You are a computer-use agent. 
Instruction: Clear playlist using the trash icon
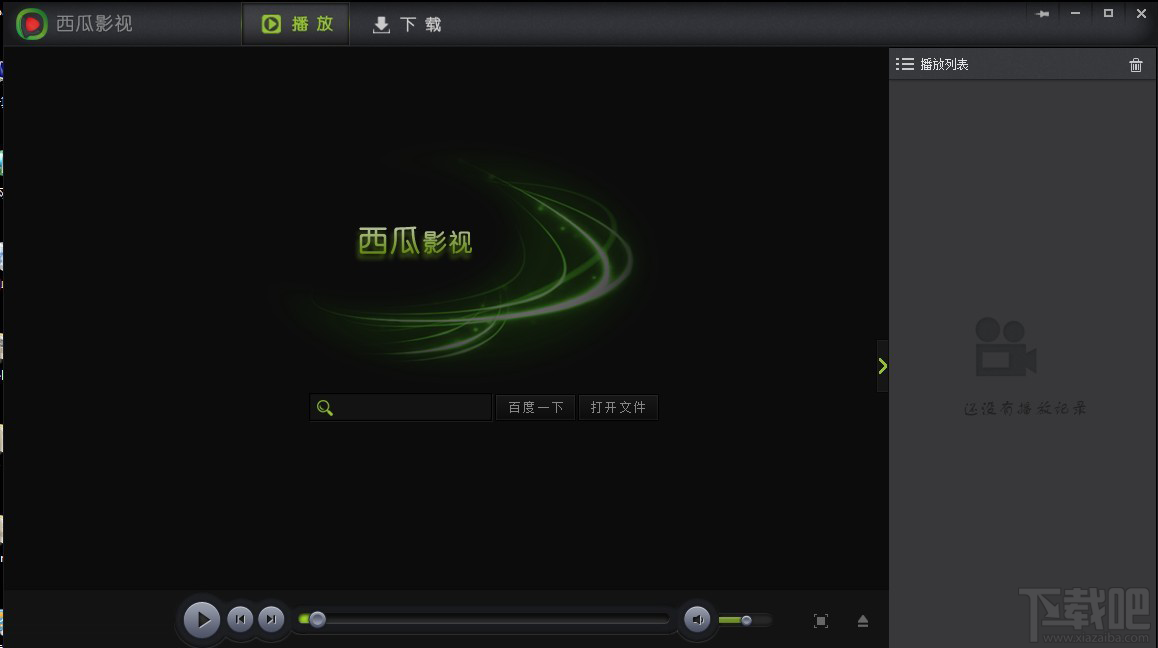1136,64
